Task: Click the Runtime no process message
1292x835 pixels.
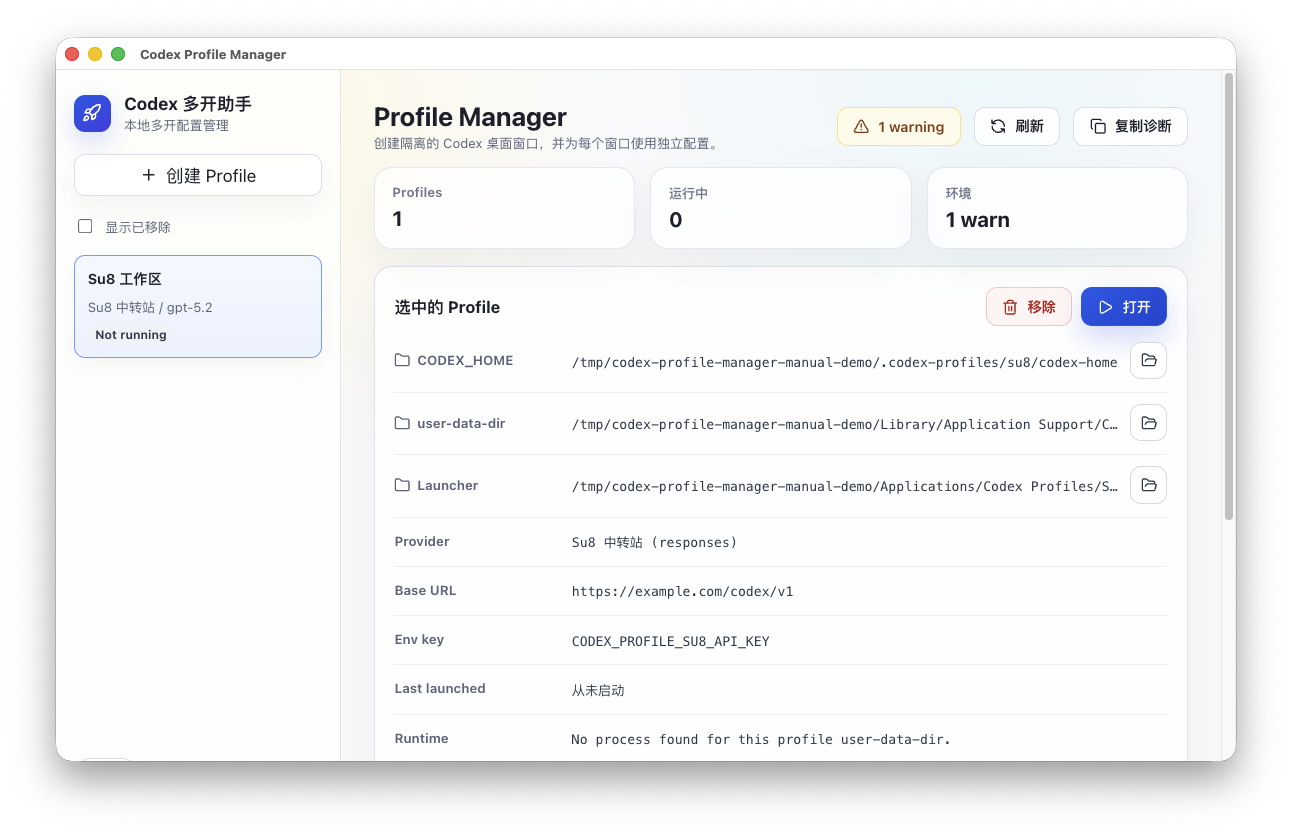Action: click(x=761, y=739)
